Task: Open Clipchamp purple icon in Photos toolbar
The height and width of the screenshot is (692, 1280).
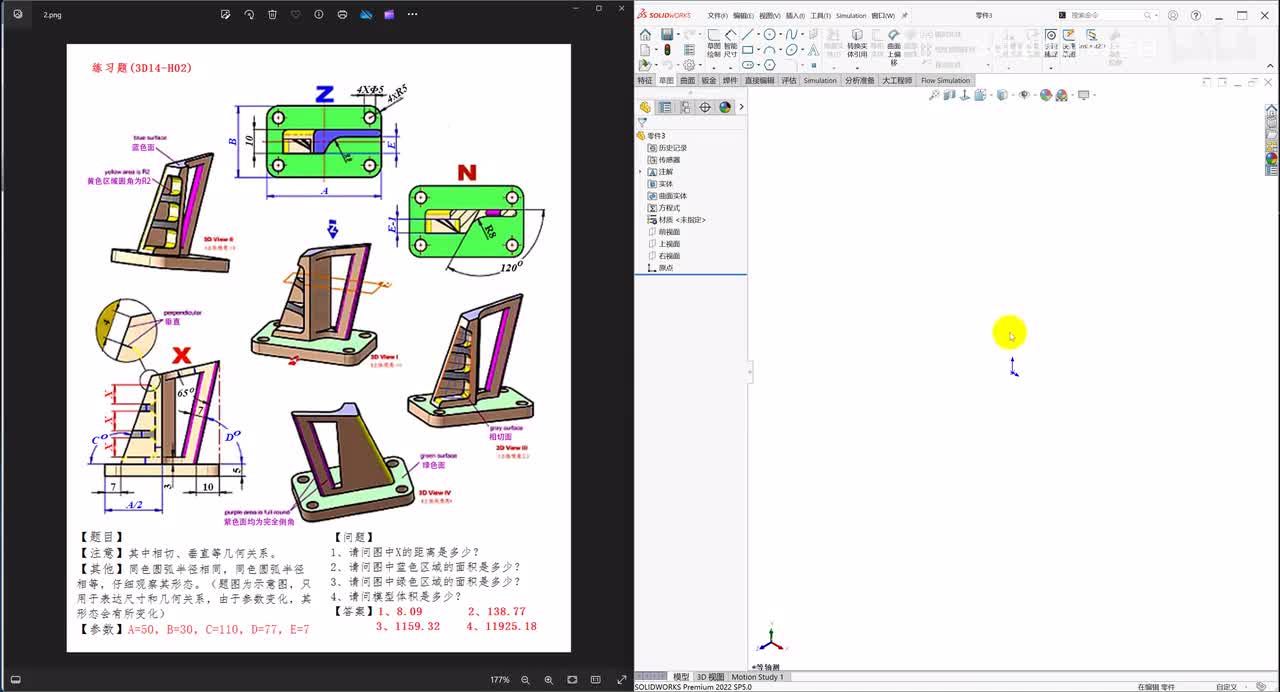Action: [x=389, y=15]
